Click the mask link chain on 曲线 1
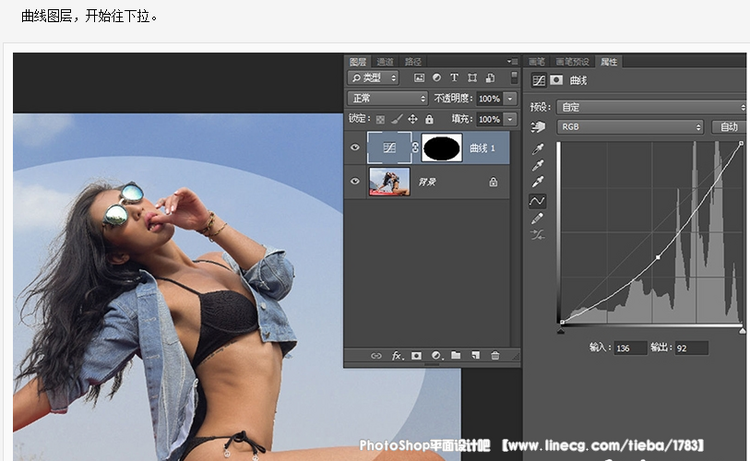Image resolution: width=750 pixels, height=461 pixels. tap(415, 147)
